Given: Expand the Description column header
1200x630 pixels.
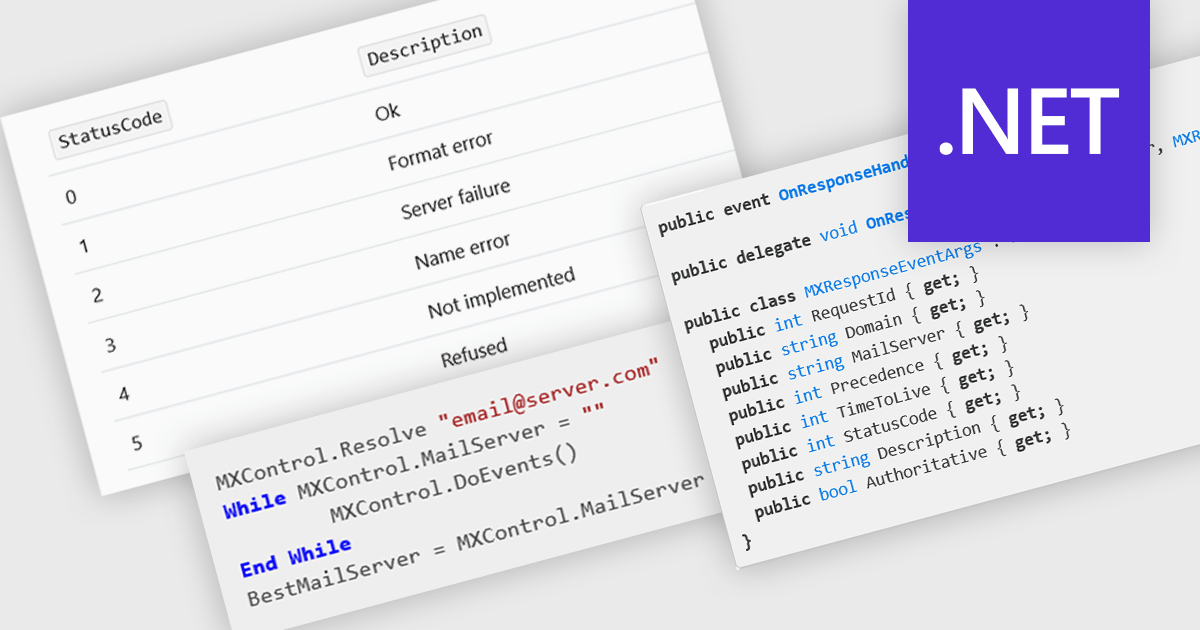Looking at the screenshot, I should click(426, 44).
